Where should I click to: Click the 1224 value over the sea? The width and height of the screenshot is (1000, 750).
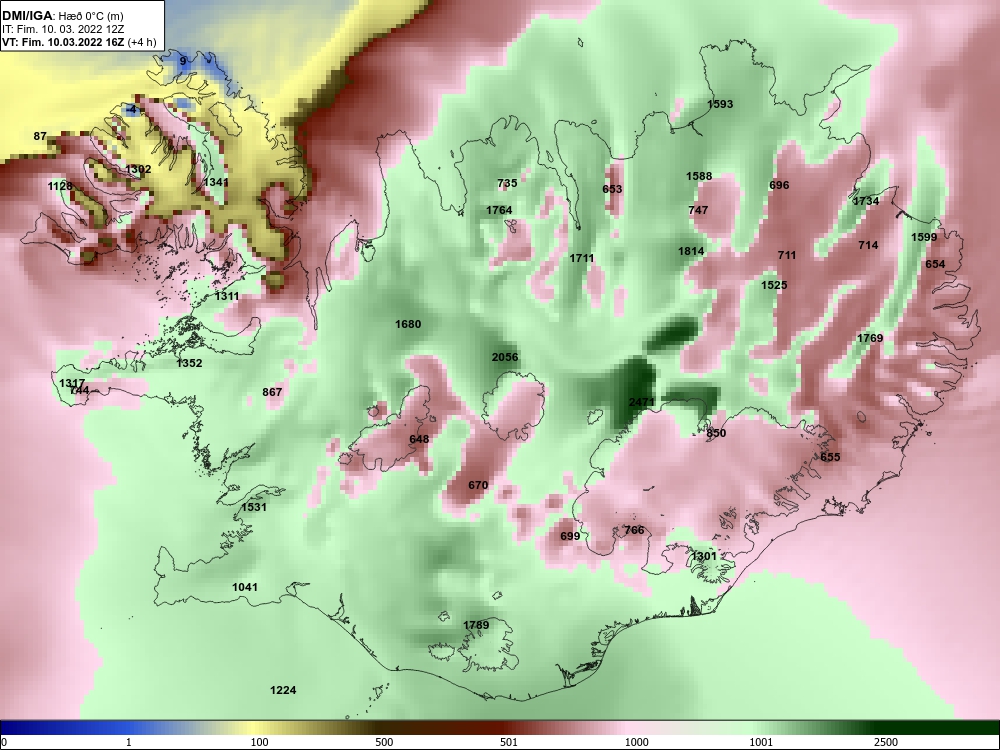pyautogui.click(x=283, y=690)
